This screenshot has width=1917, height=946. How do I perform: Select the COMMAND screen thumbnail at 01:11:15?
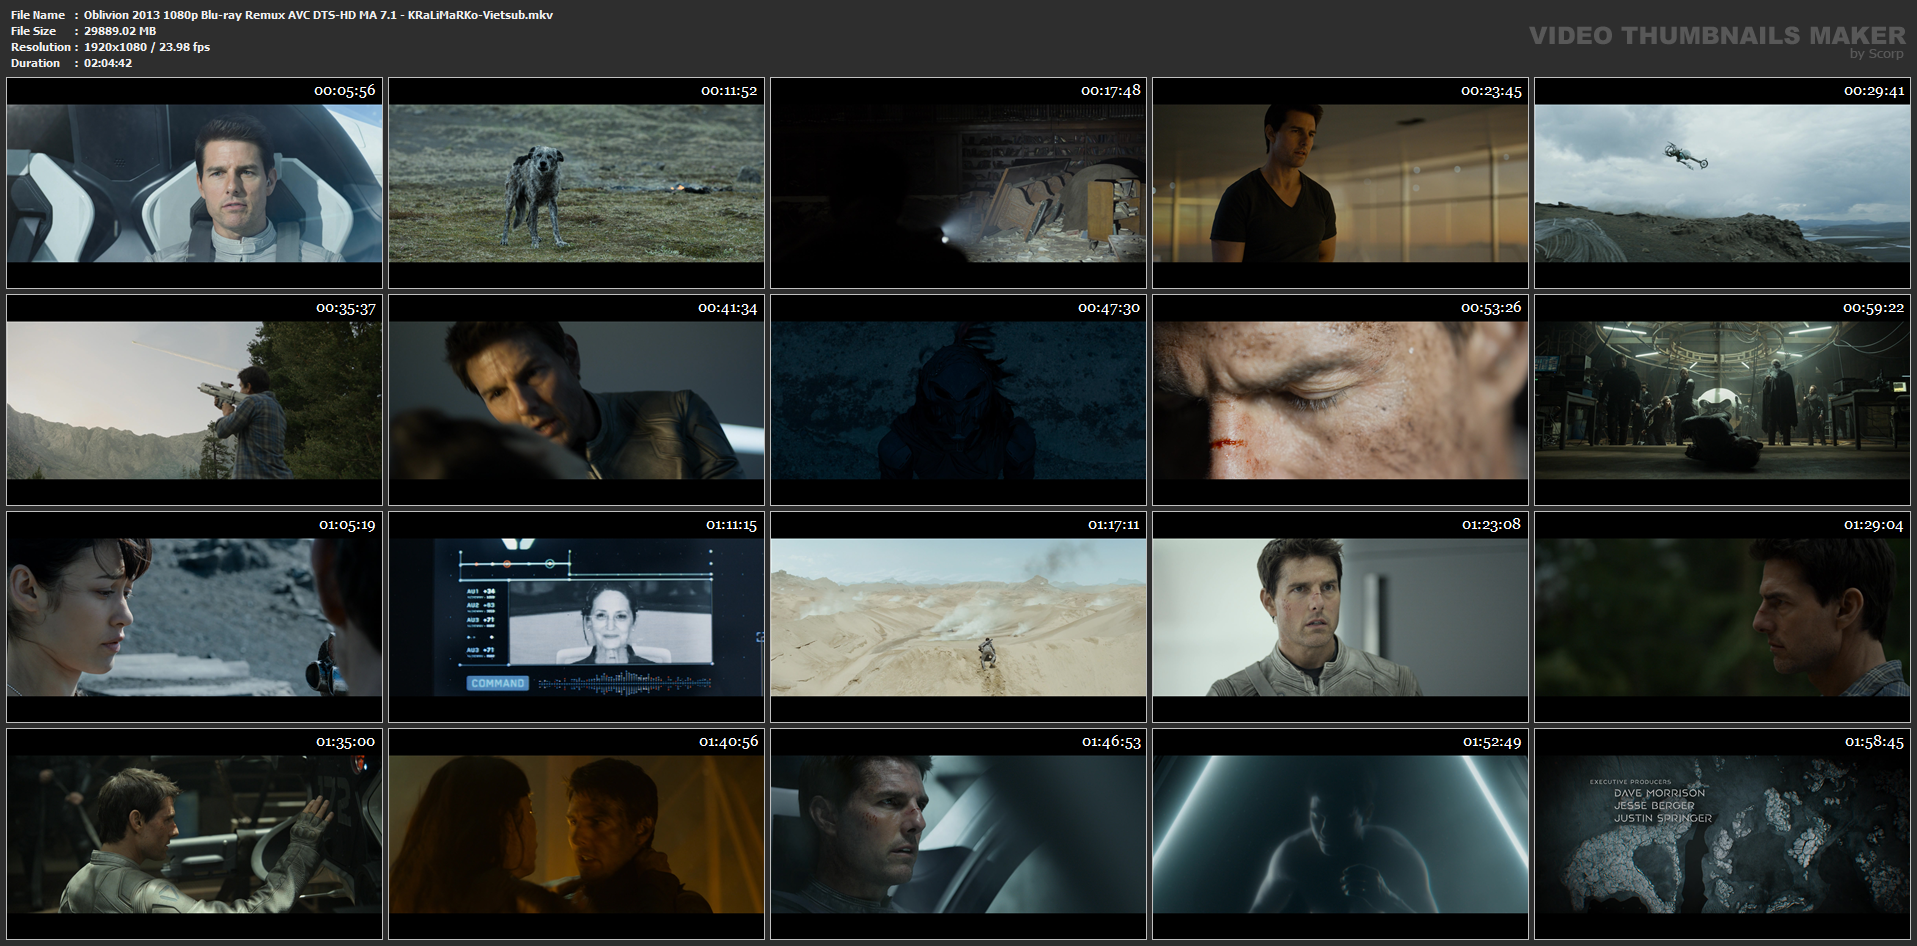(576, 617)
